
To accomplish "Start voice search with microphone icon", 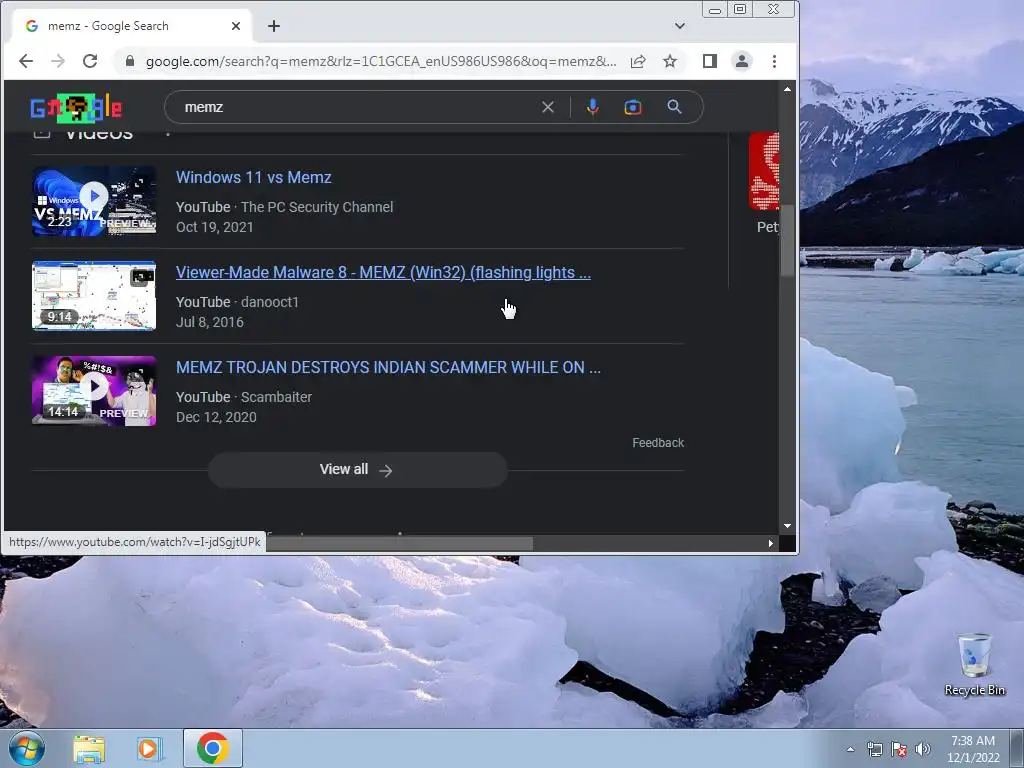I will click(x=592, y=107).
